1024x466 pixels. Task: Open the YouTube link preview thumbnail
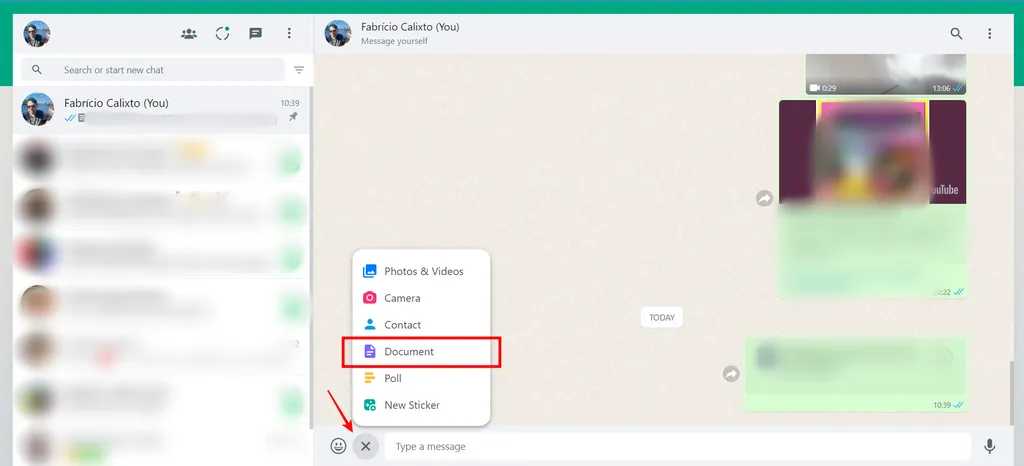tap(872, 152)
